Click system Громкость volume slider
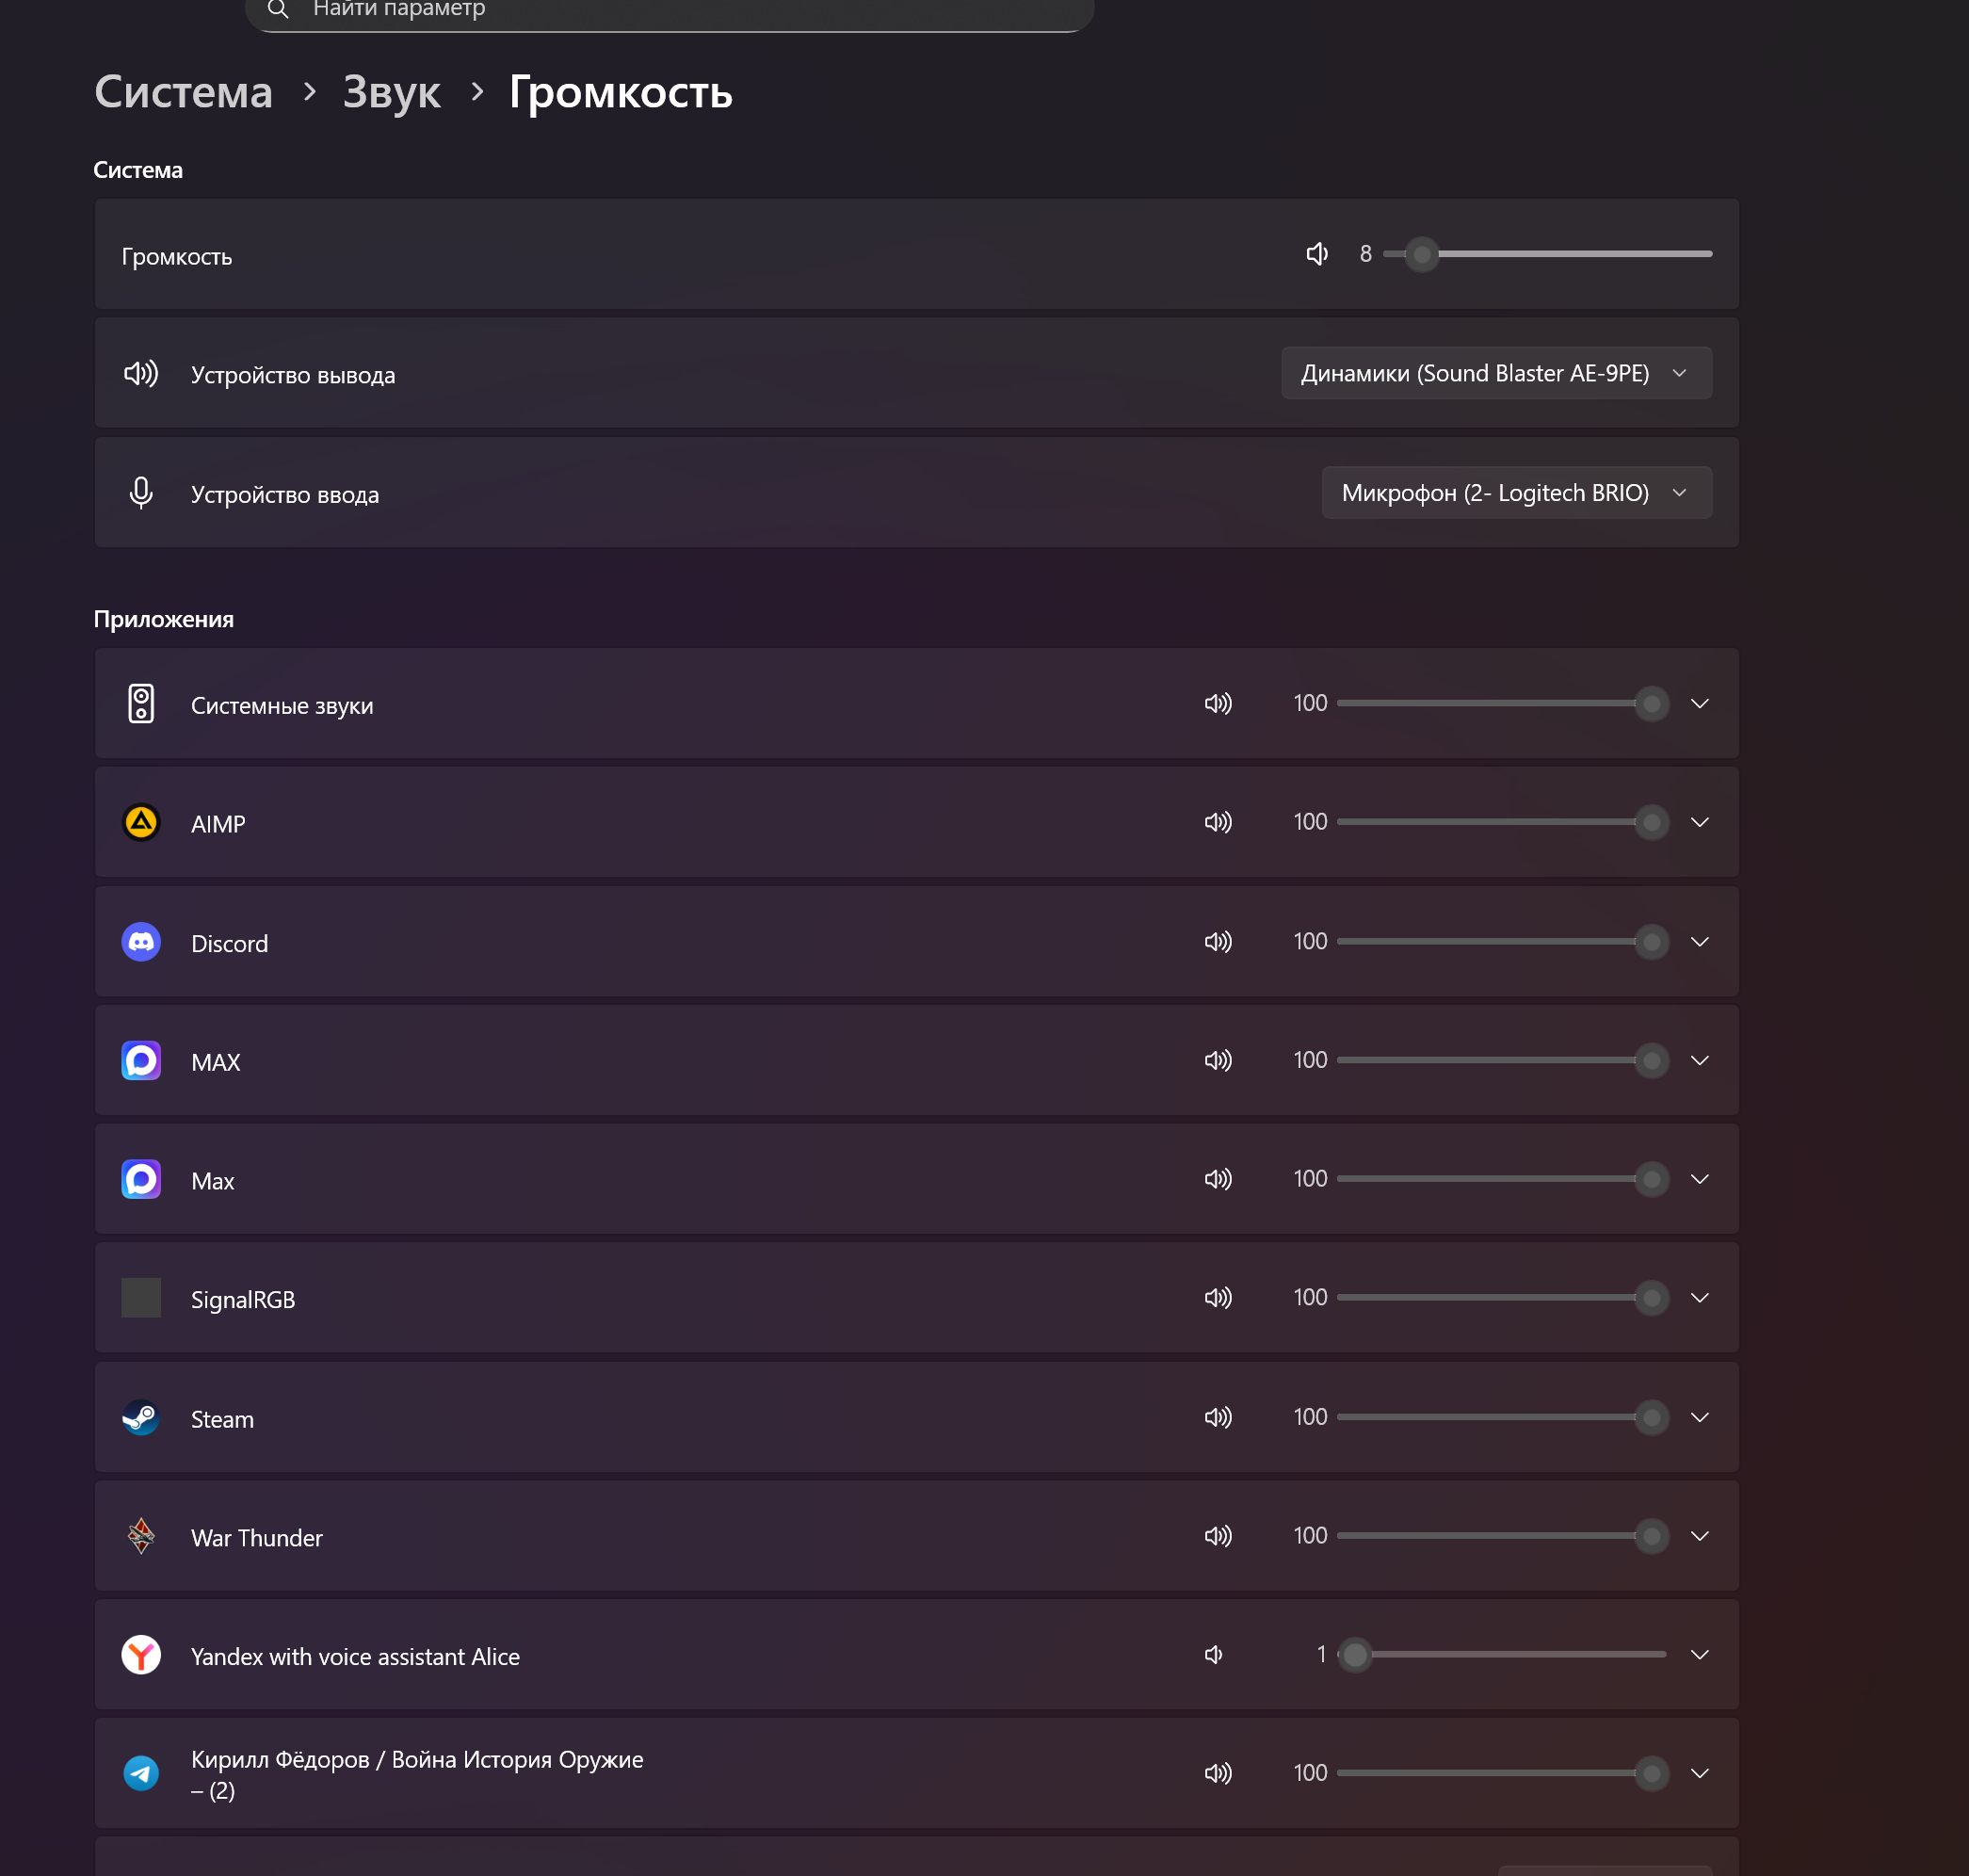Viewport: 1969px width, 1876px height. click(1547, 254)
